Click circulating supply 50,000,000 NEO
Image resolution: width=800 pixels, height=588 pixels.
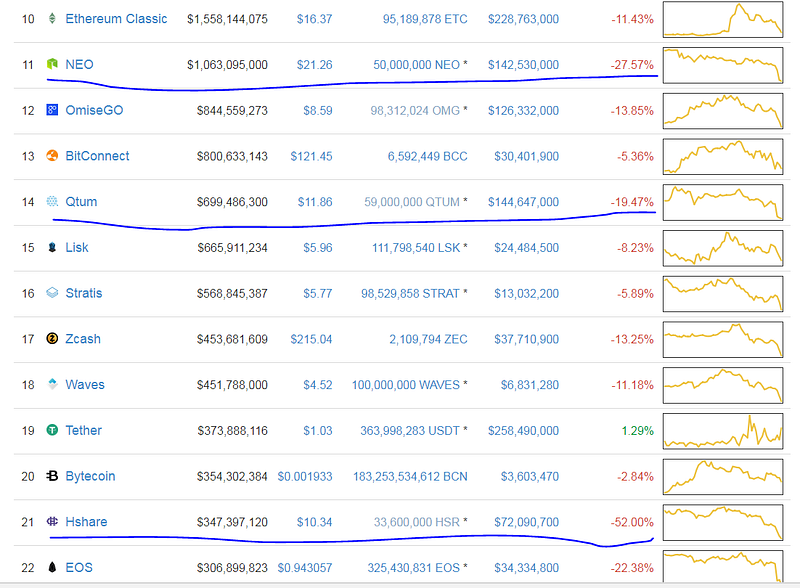pyautogui.click(x=416, y=65)
